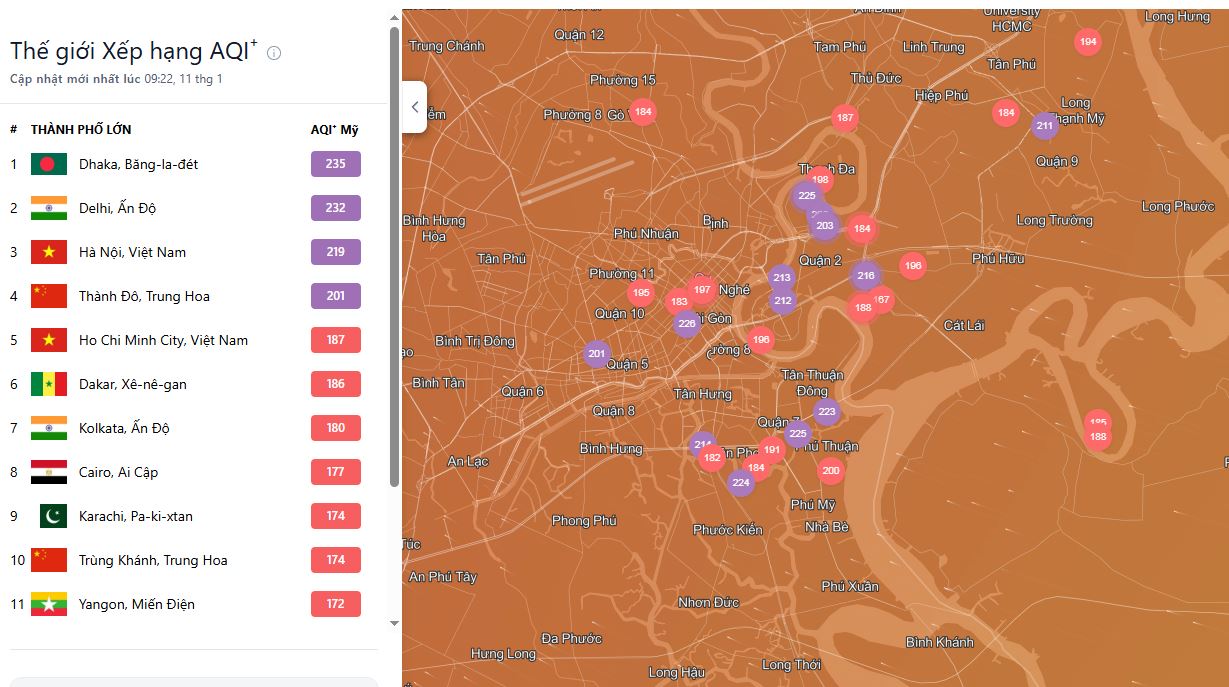Click the purple 226 marker near Sài Gòn

[686, 323]
